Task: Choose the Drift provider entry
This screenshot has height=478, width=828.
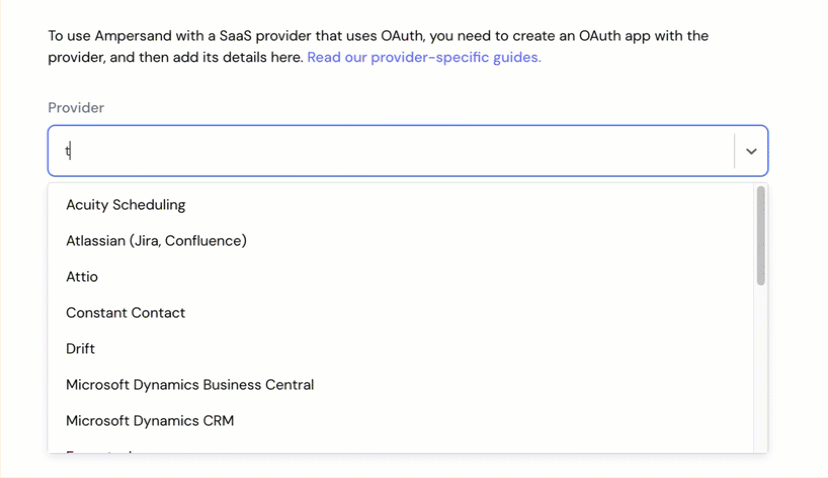Action: [400, 349]
